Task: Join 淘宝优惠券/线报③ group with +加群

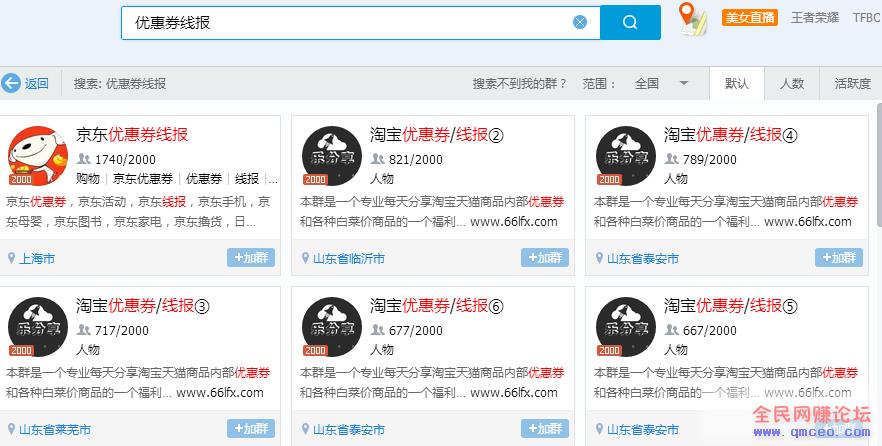Action: coord(251,429)
